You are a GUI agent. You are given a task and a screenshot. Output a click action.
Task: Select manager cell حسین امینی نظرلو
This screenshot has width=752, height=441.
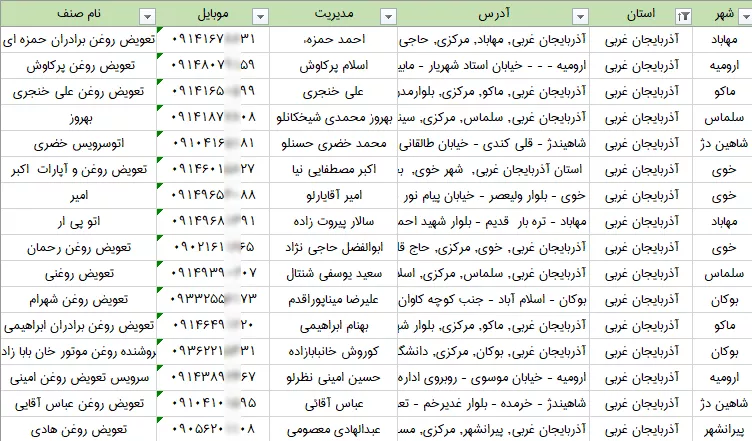click(334, 377)
